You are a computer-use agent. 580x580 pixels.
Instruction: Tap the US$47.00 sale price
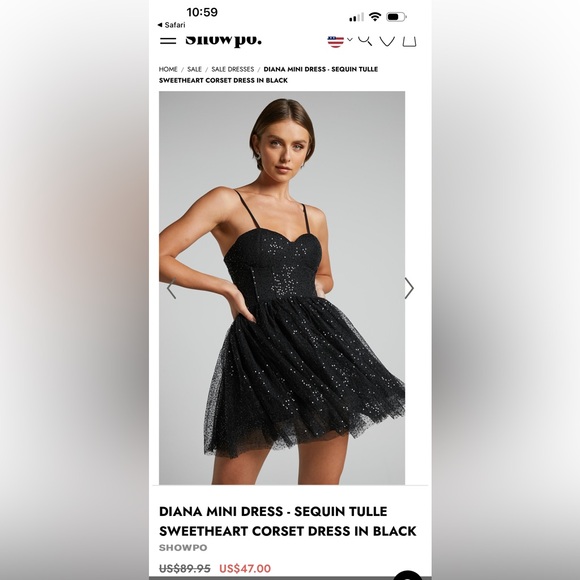click(245, 569)
